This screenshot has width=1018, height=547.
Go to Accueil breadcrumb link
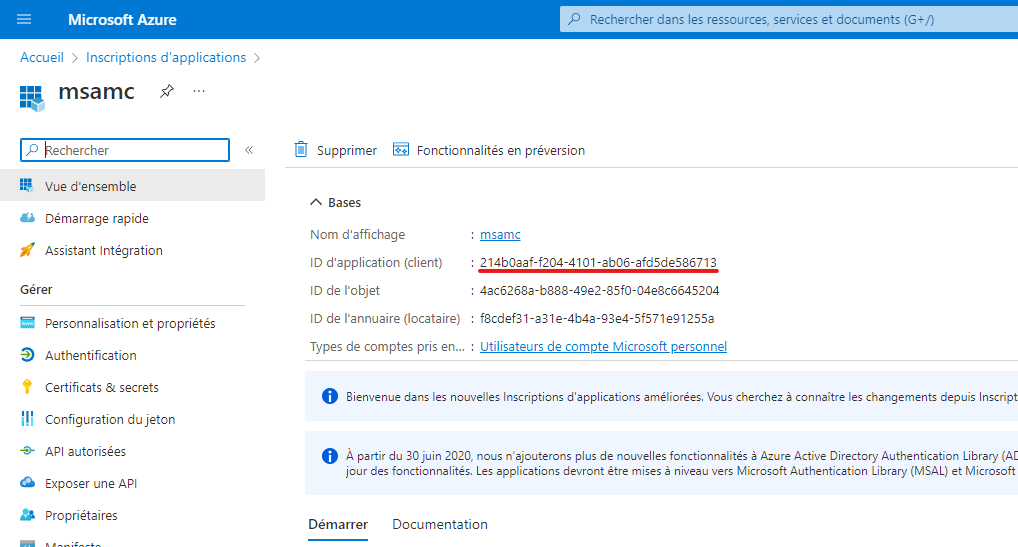coord(42,57)
